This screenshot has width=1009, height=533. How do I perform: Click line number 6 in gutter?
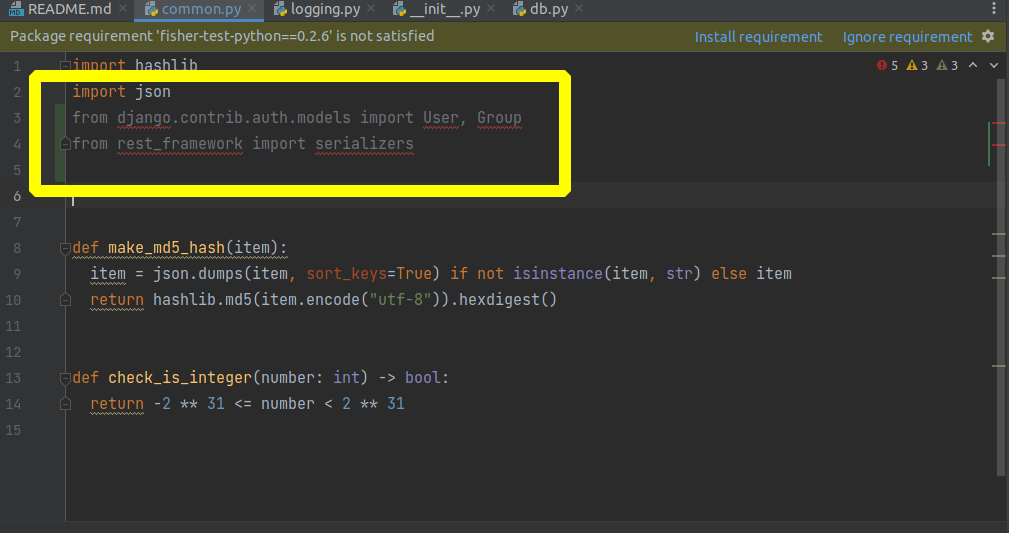(x=17, y=196)
